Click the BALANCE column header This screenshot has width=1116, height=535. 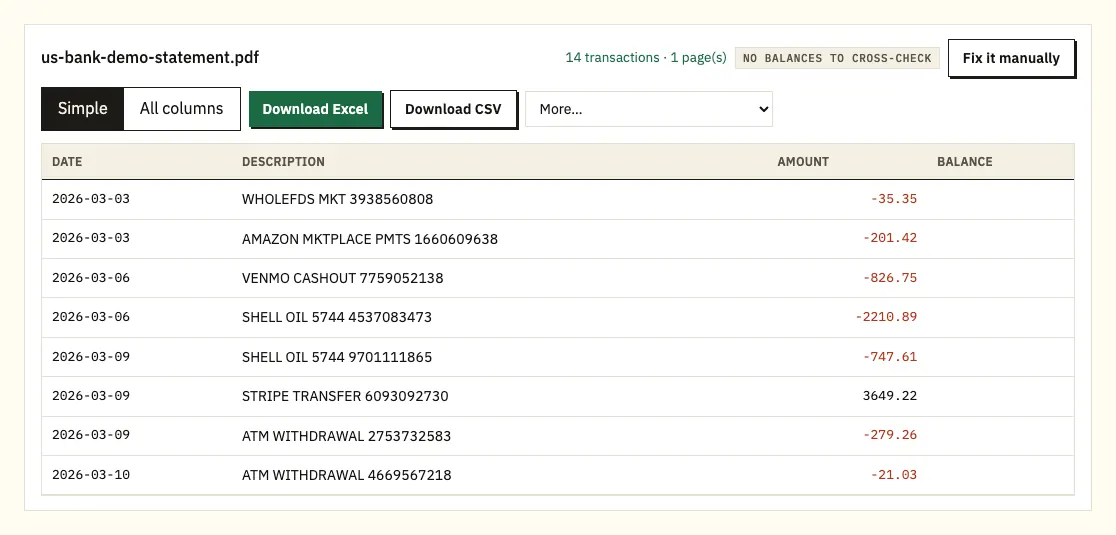click(964, 161)
